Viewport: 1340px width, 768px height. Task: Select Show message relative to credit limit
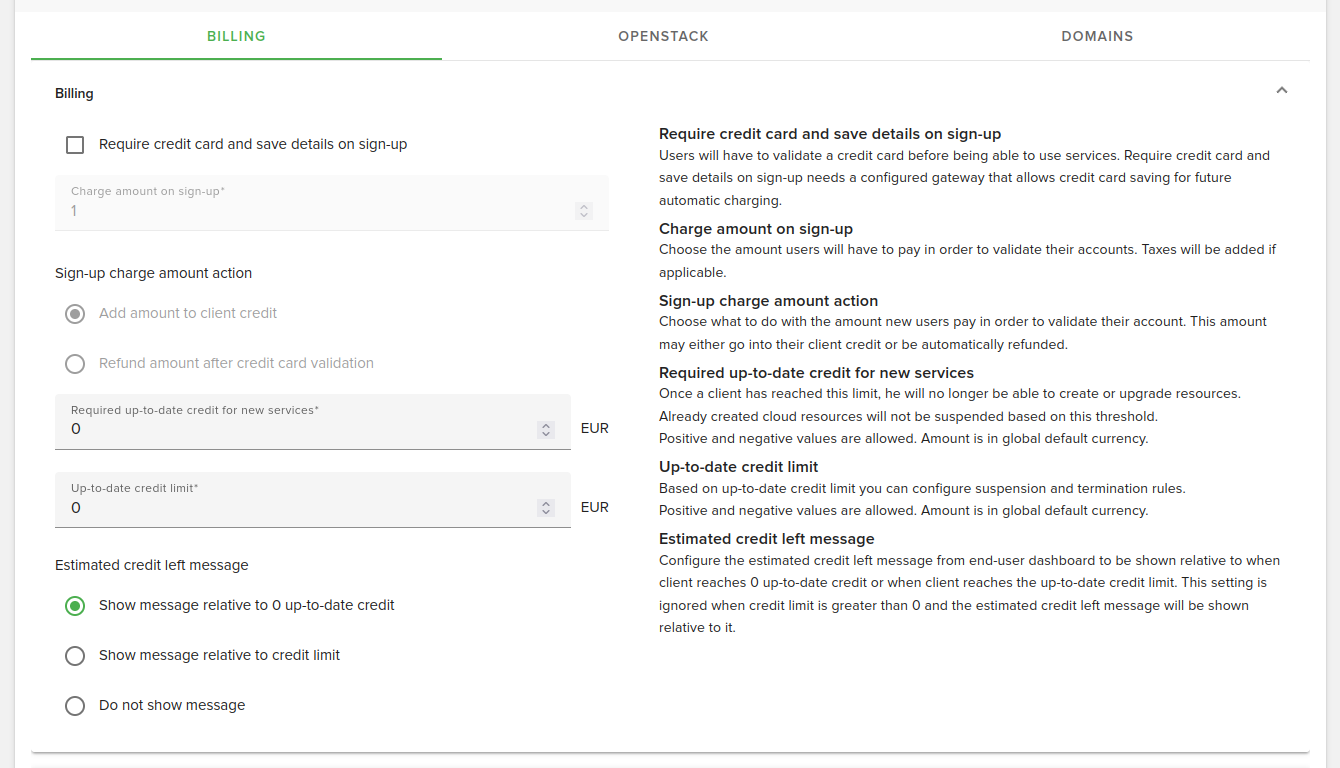pos(75,655)
